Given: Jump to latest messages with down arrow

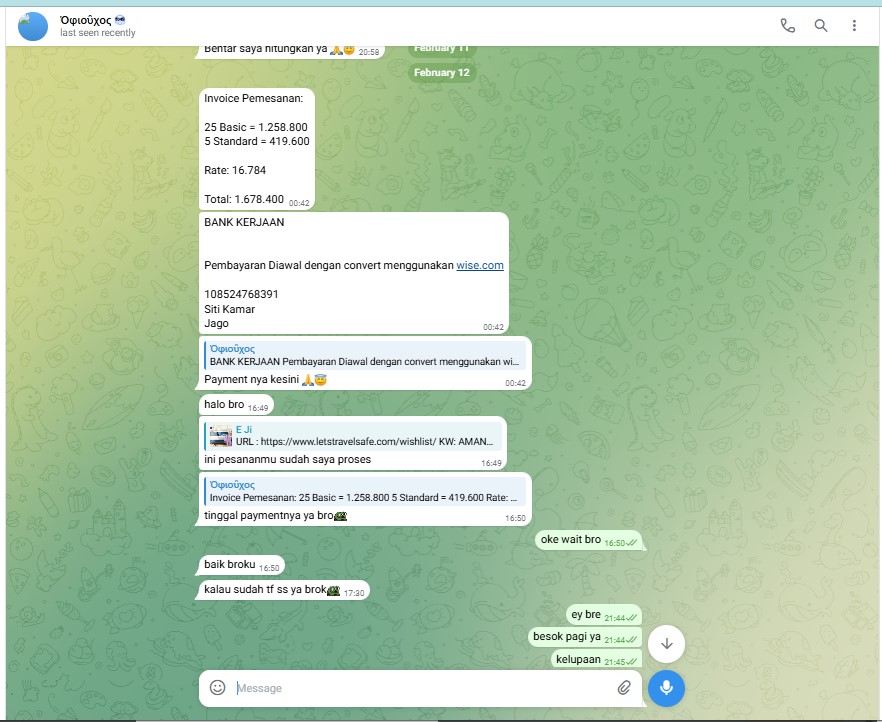Looking at the screenshot, I should 666,644.
